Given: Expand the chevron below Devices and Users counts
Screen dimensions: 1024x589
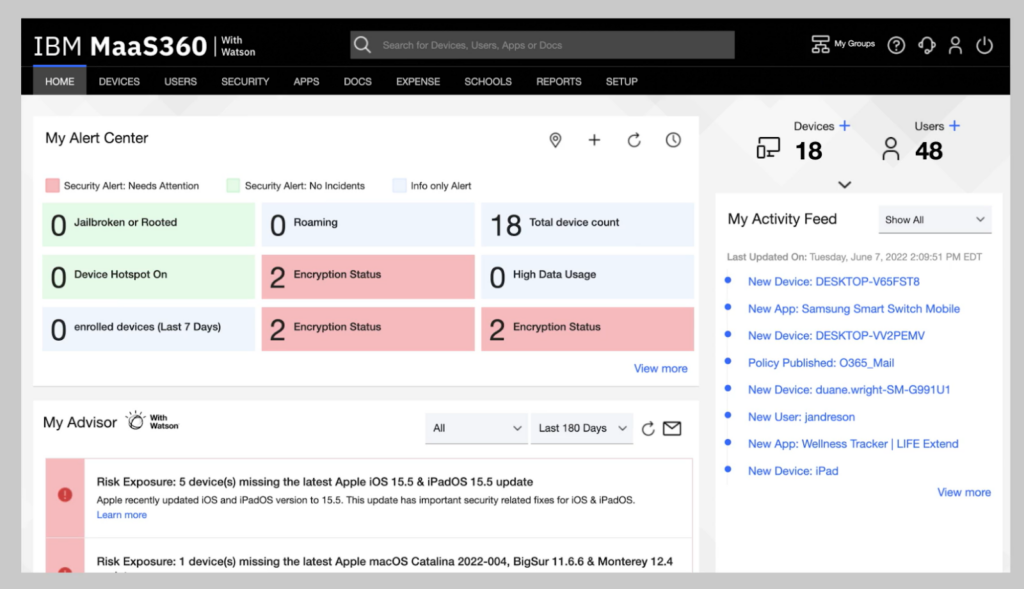Looking at the screenshot, I should click(x=845, y=185).
